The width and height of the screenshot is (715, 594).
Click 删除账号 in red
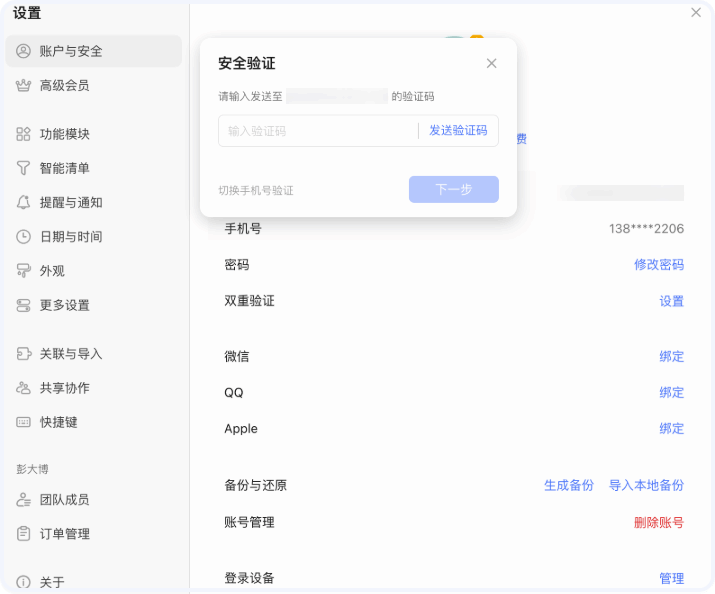pyautogui.click(x=659, y=522)
